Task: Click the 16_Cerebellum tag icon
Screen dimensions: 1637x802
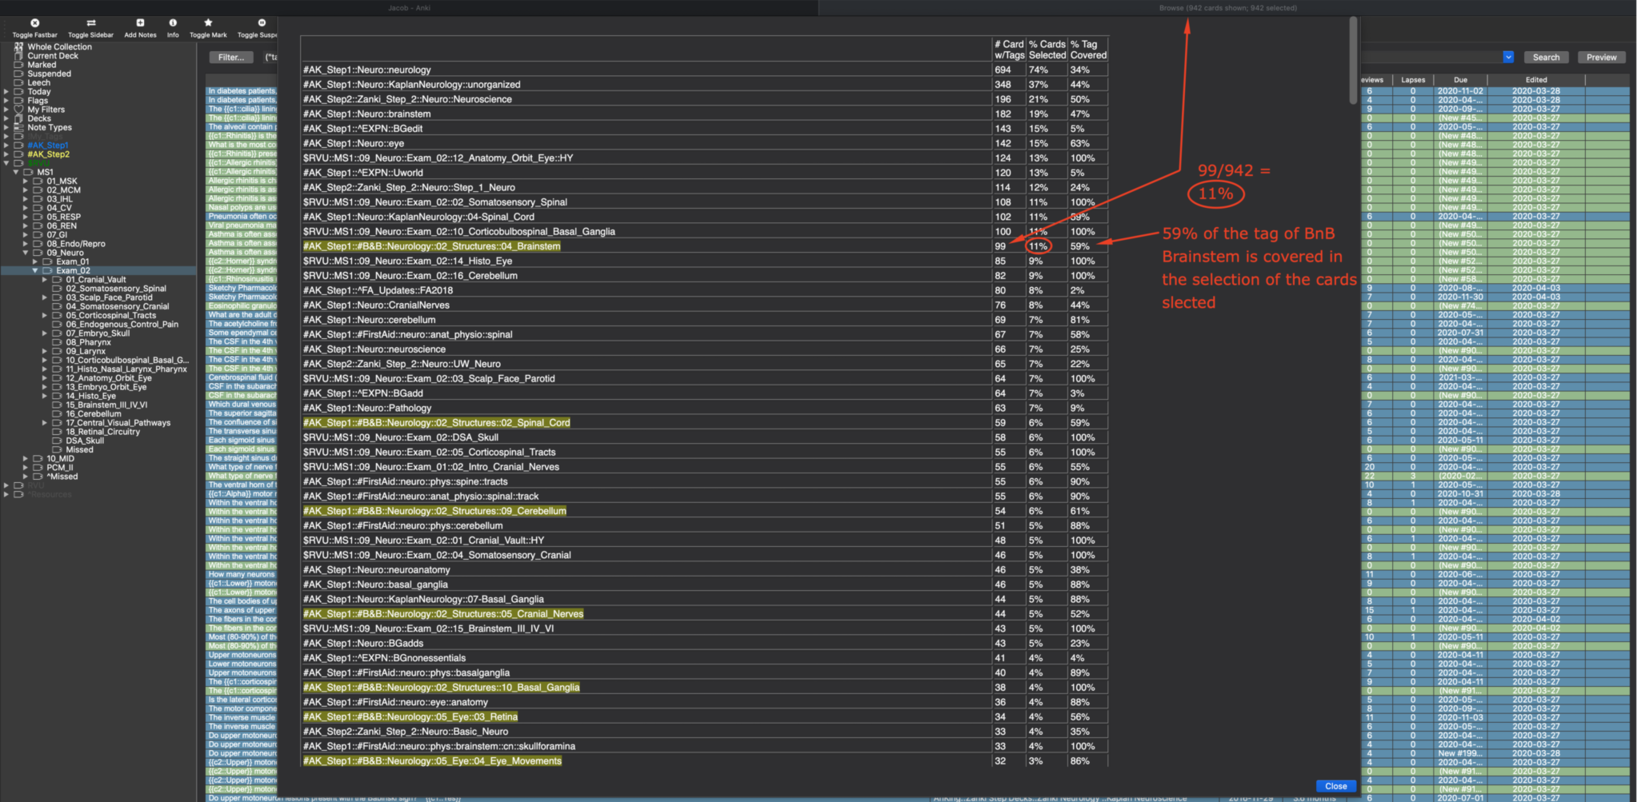Action: tap(57, 414)
